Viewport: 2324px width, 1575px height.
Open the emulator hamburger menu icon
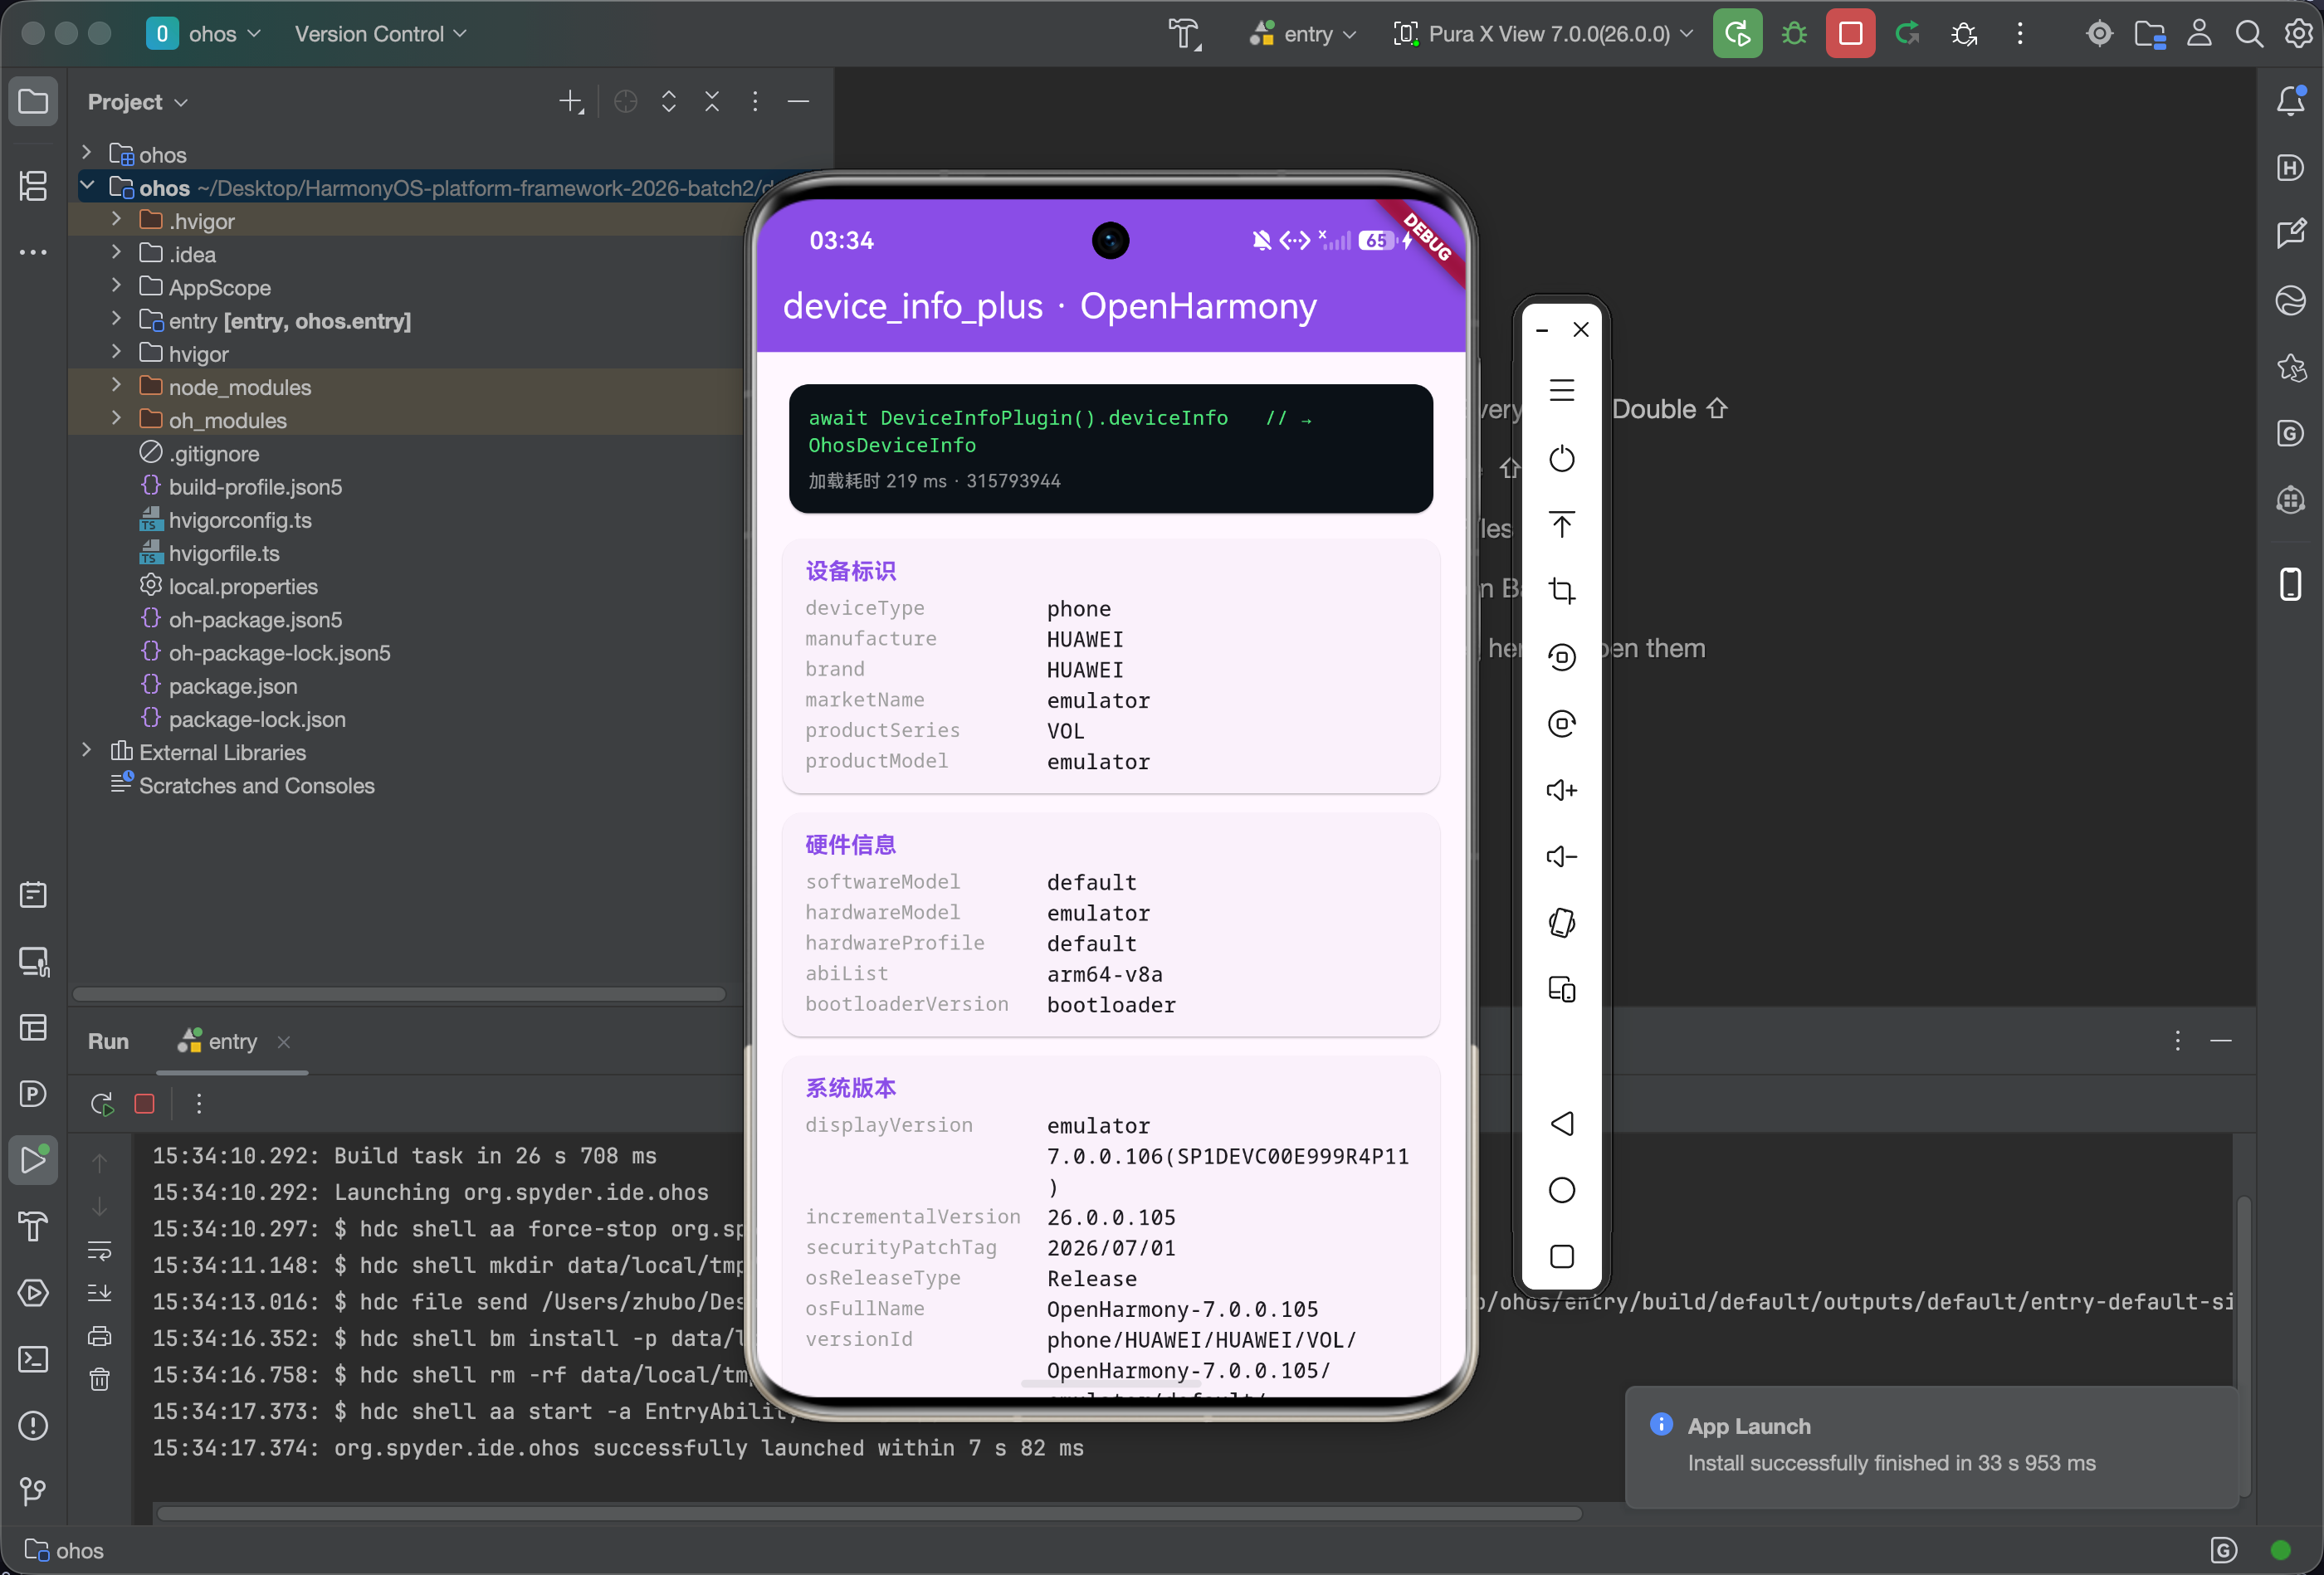(x=1561, y=390)
